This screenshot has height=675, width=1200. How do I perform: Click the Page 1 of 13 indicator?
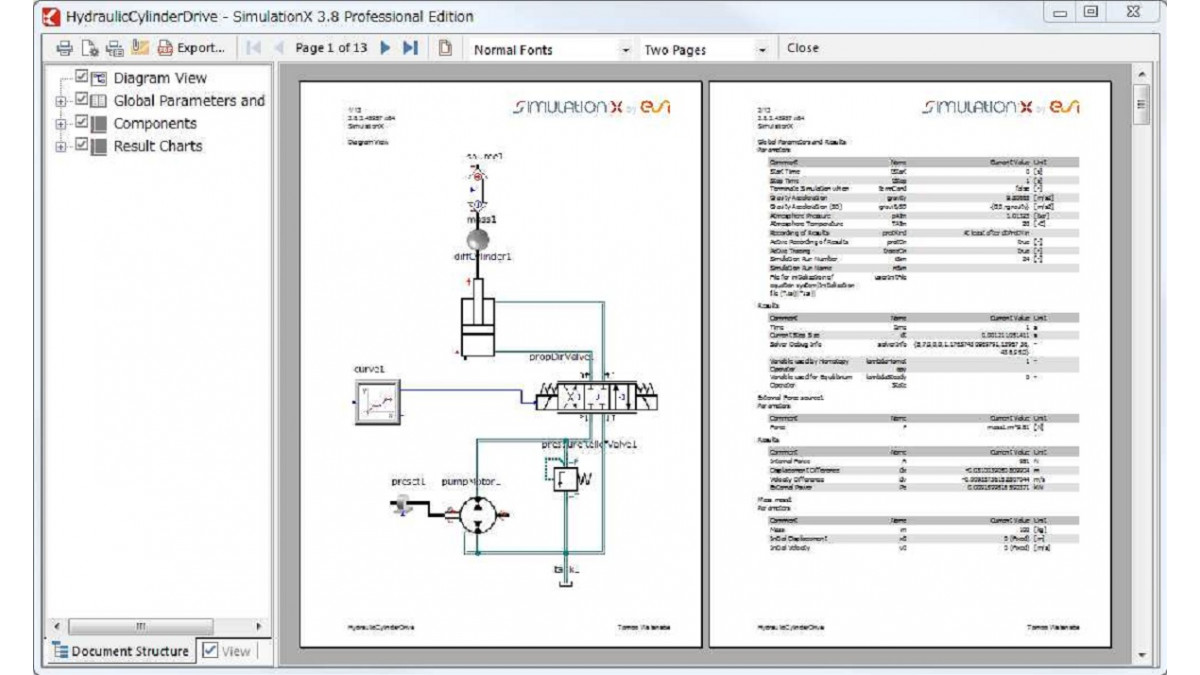pos(332,48)
